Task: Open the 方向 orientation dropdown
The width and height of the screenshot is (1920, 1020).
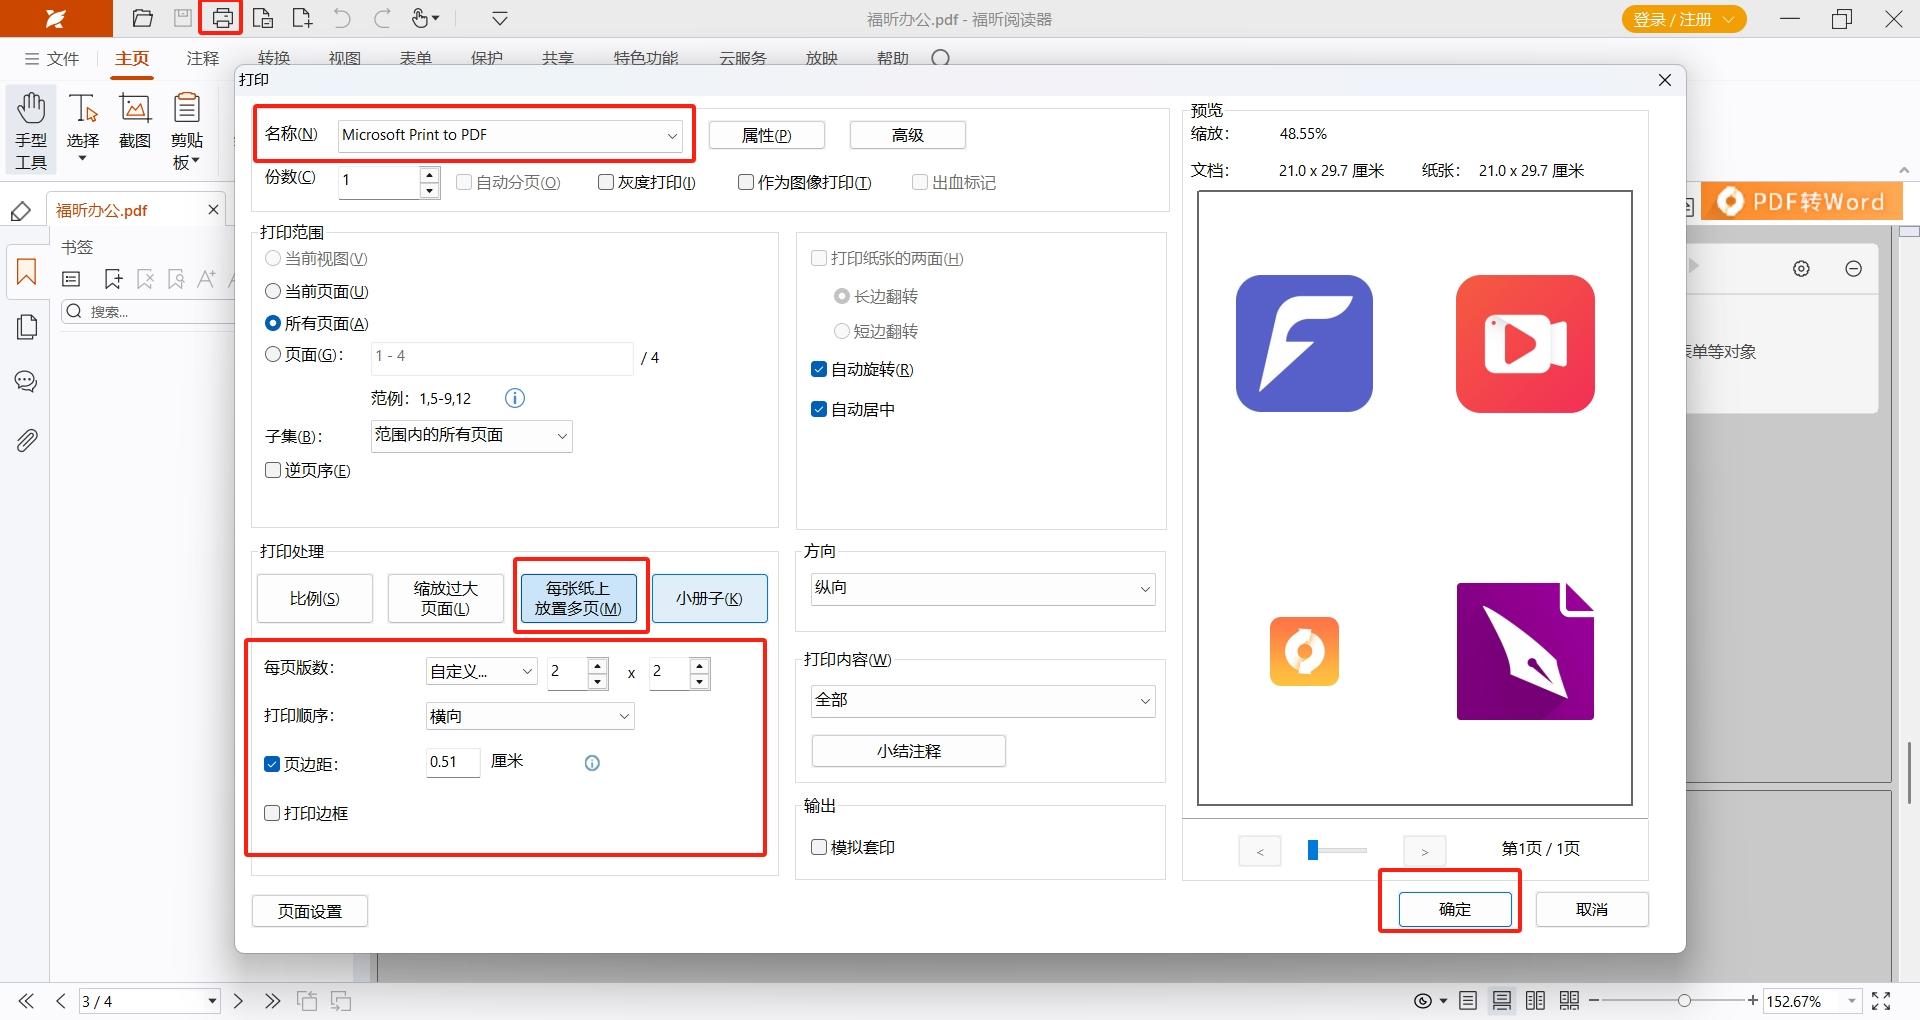Action: click(982, 588)
